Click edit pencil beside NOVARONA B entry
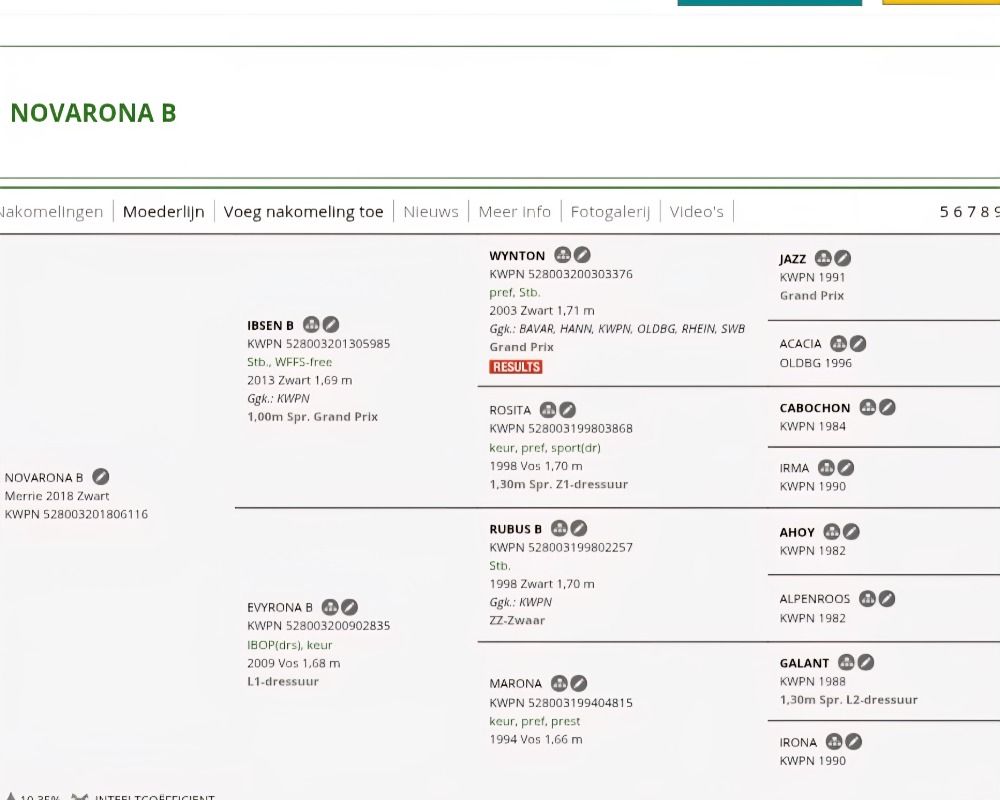This screenshot has width=1000, height=800. point(101,477)
